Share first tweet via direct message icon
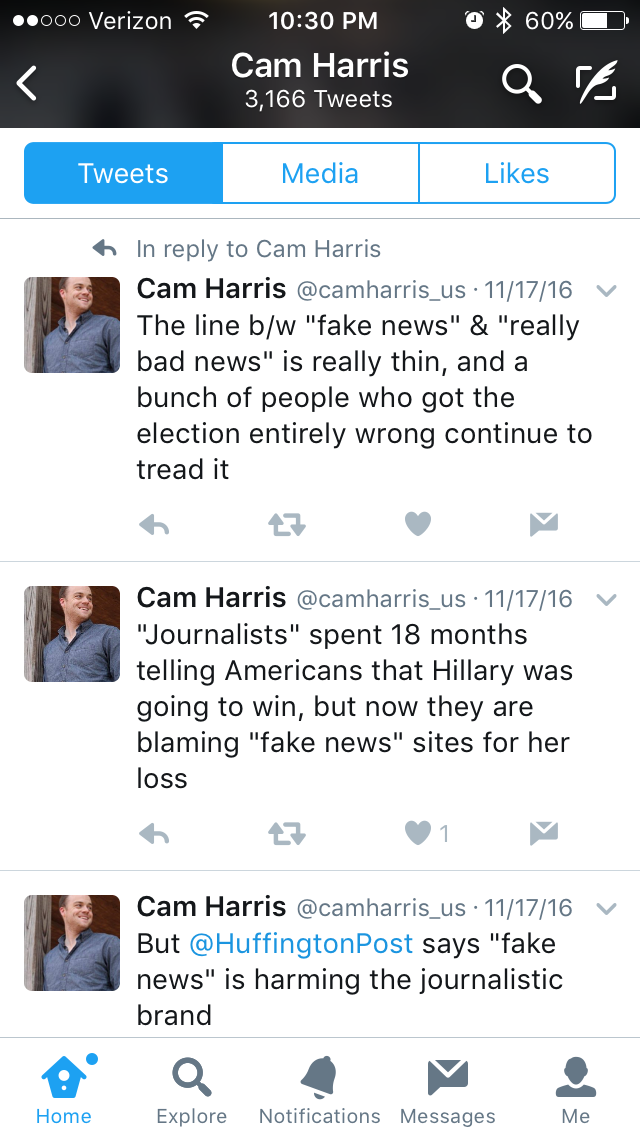Image resolution: width=640 pixels, height=1136 pixels. (544, 524)
